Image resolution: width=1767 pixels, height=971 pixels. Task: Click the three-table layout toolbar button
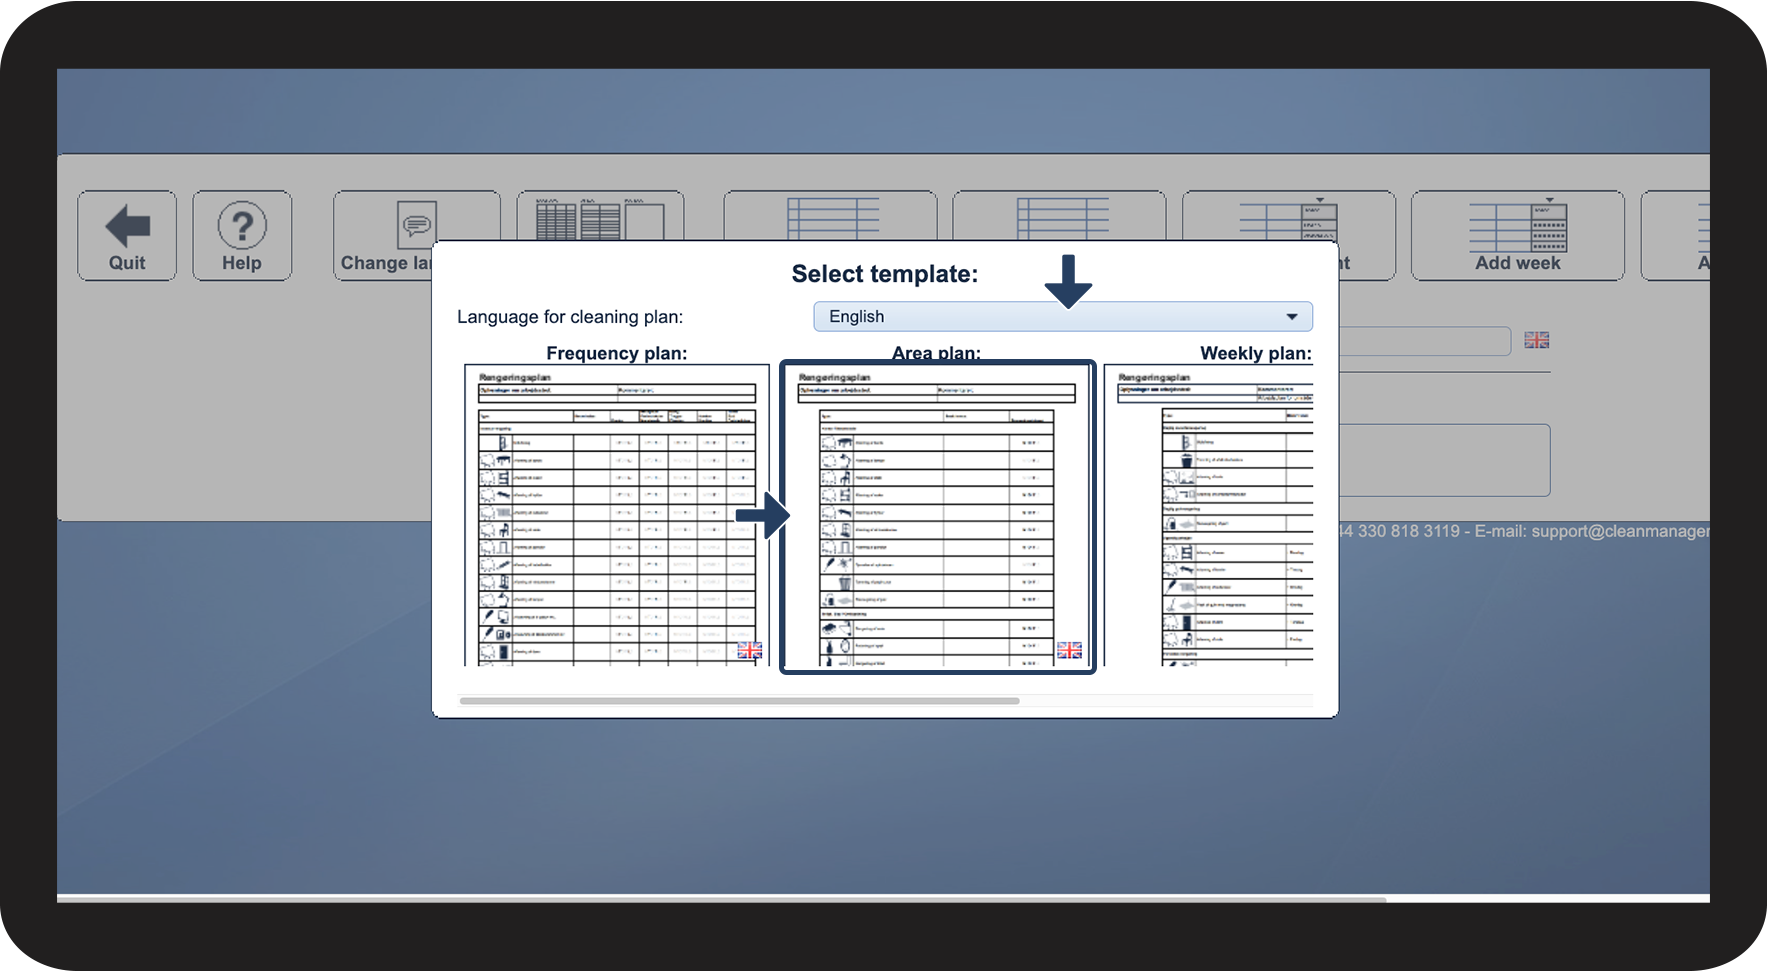click(x=600, y=216)
